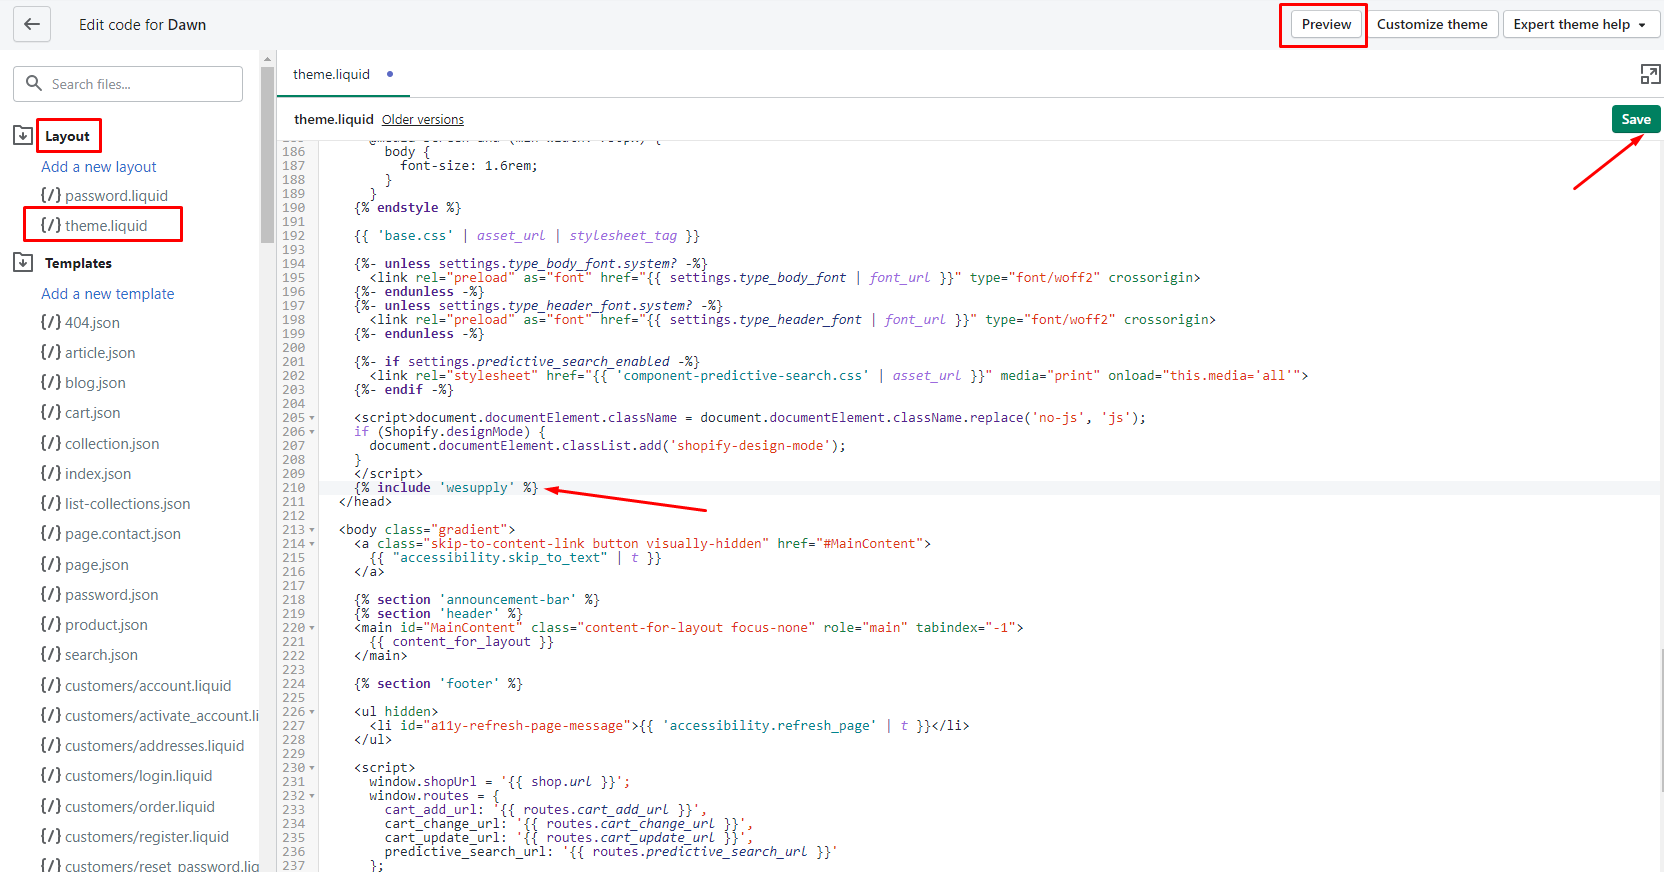This screenshot has height=872, width=1664.
Task: Click the page.contact.json file icon
Action: [x=51, y=533]
